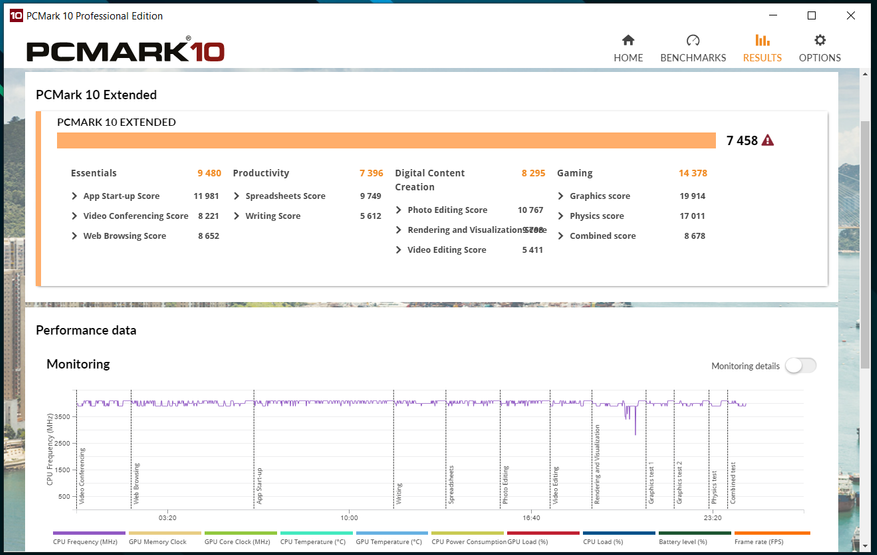Screen dimensions: 877x555
Task: Toggle the Monitoring details switch
Action: tap(800, 366)
